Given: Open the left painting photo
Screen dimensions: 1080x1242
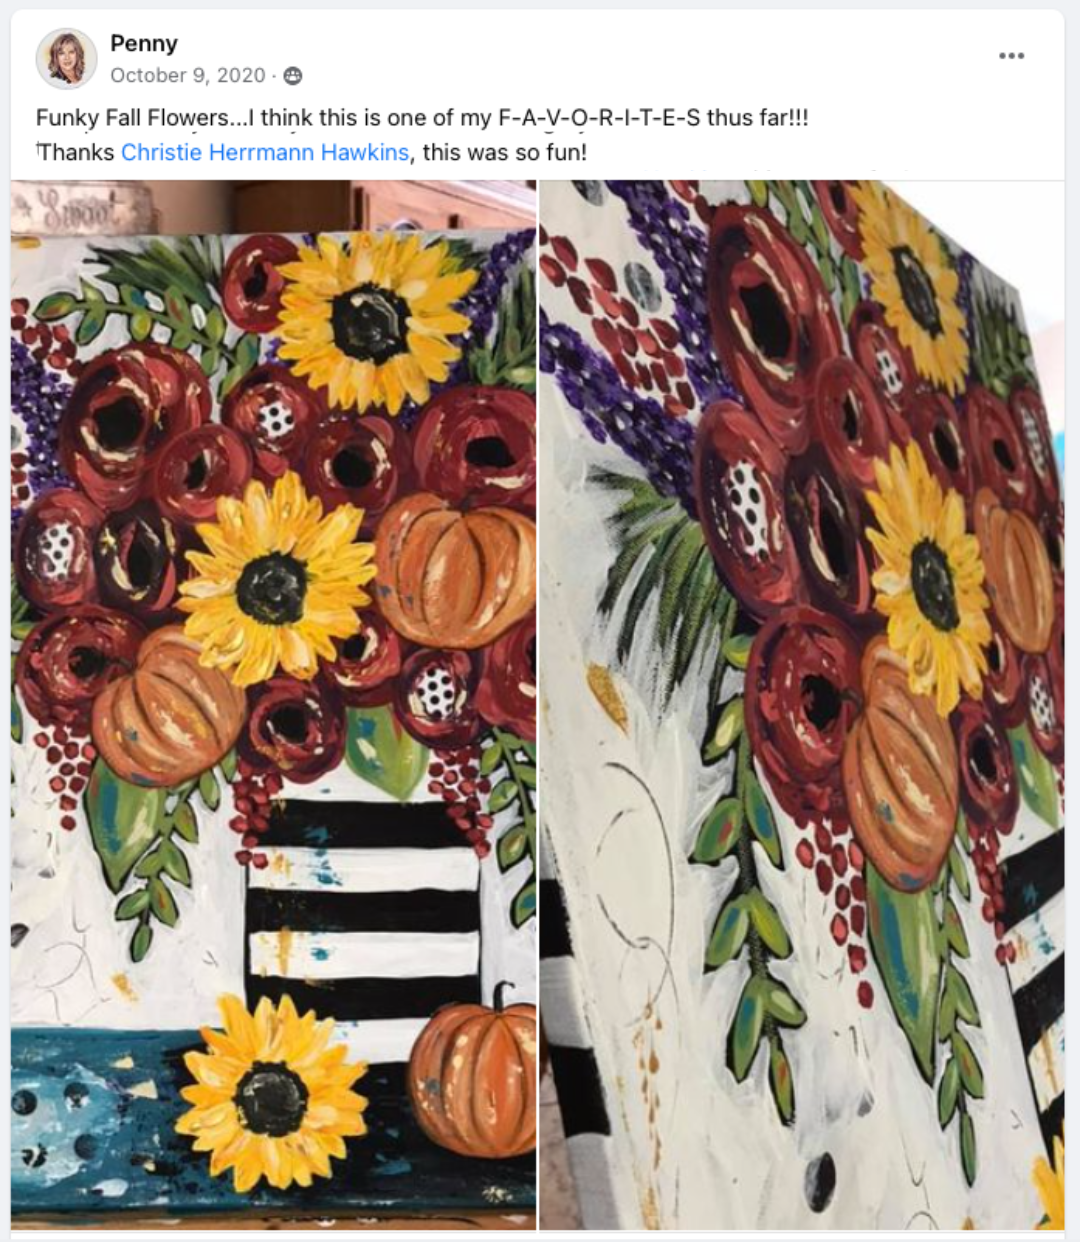Looking at the screenshot, I should click(273, 704).
